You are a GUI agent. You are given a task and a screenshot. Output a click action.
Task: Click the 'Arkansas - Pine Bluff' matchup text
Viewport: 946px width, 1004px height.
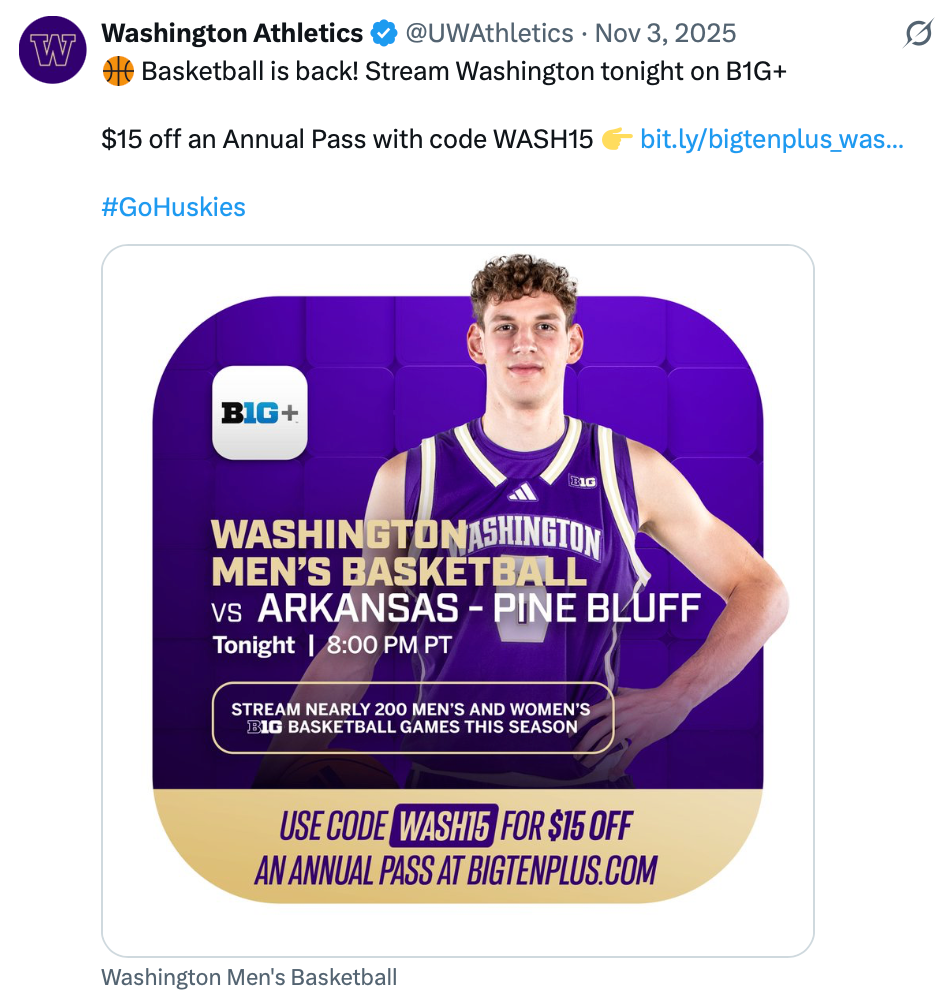[479, 607]
